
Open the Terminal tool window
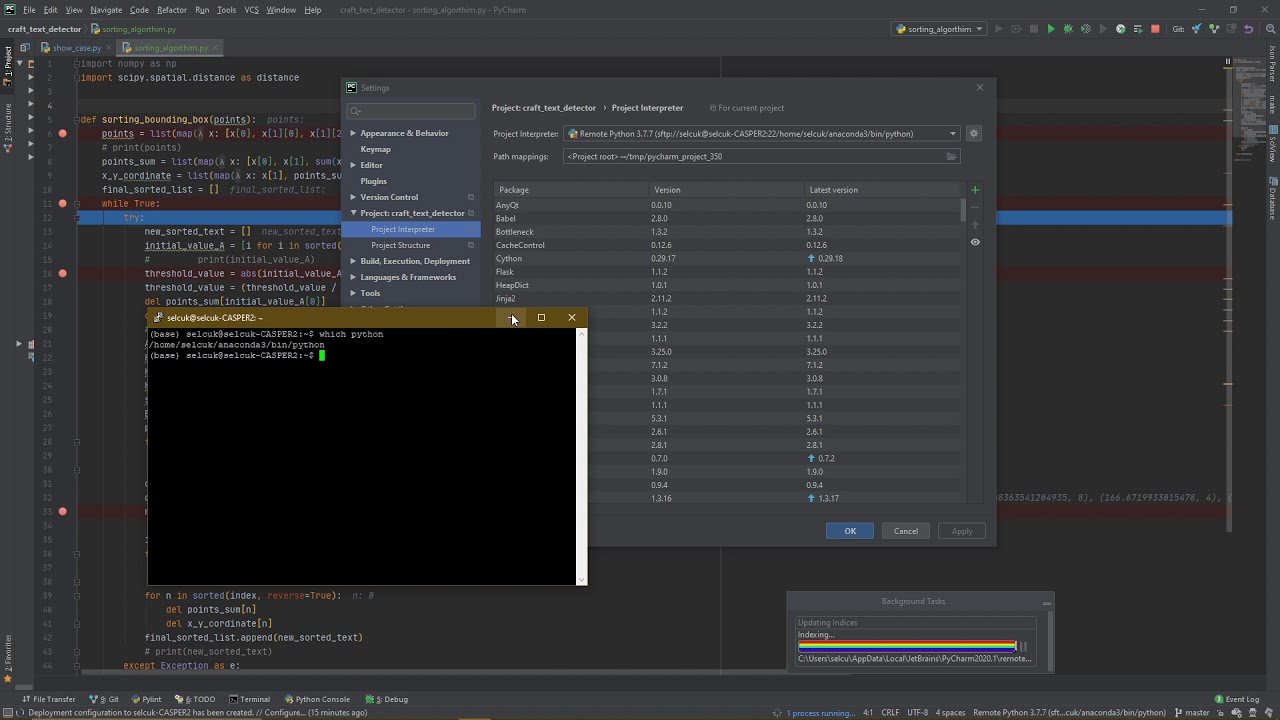click(x=249, y=699)
